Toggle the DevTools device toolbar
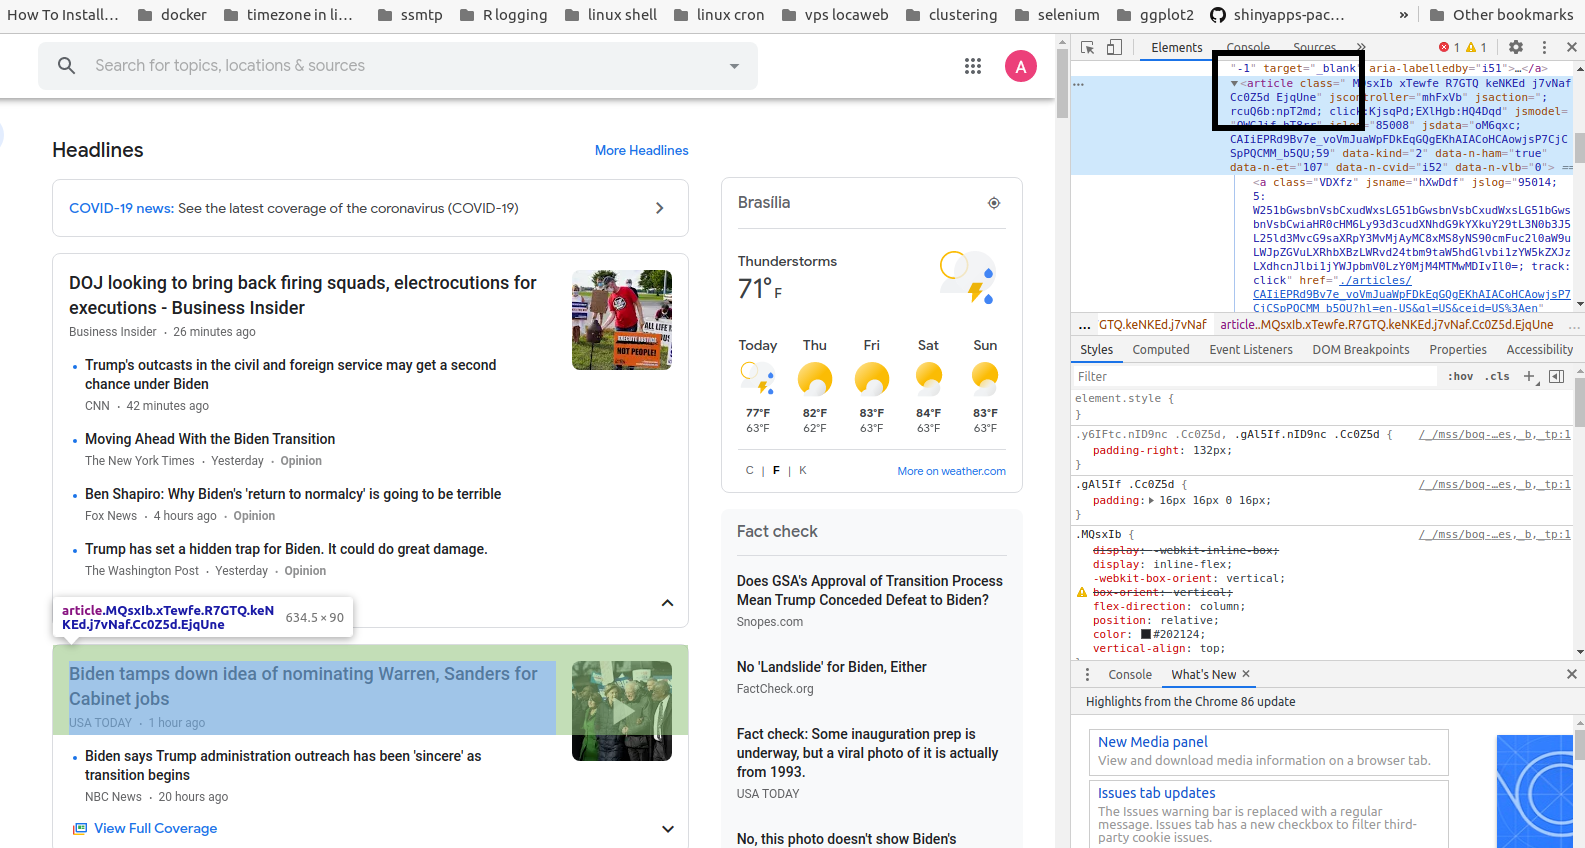The width and height of the screenshot is (1585, 848). [x=1115, y=47]
